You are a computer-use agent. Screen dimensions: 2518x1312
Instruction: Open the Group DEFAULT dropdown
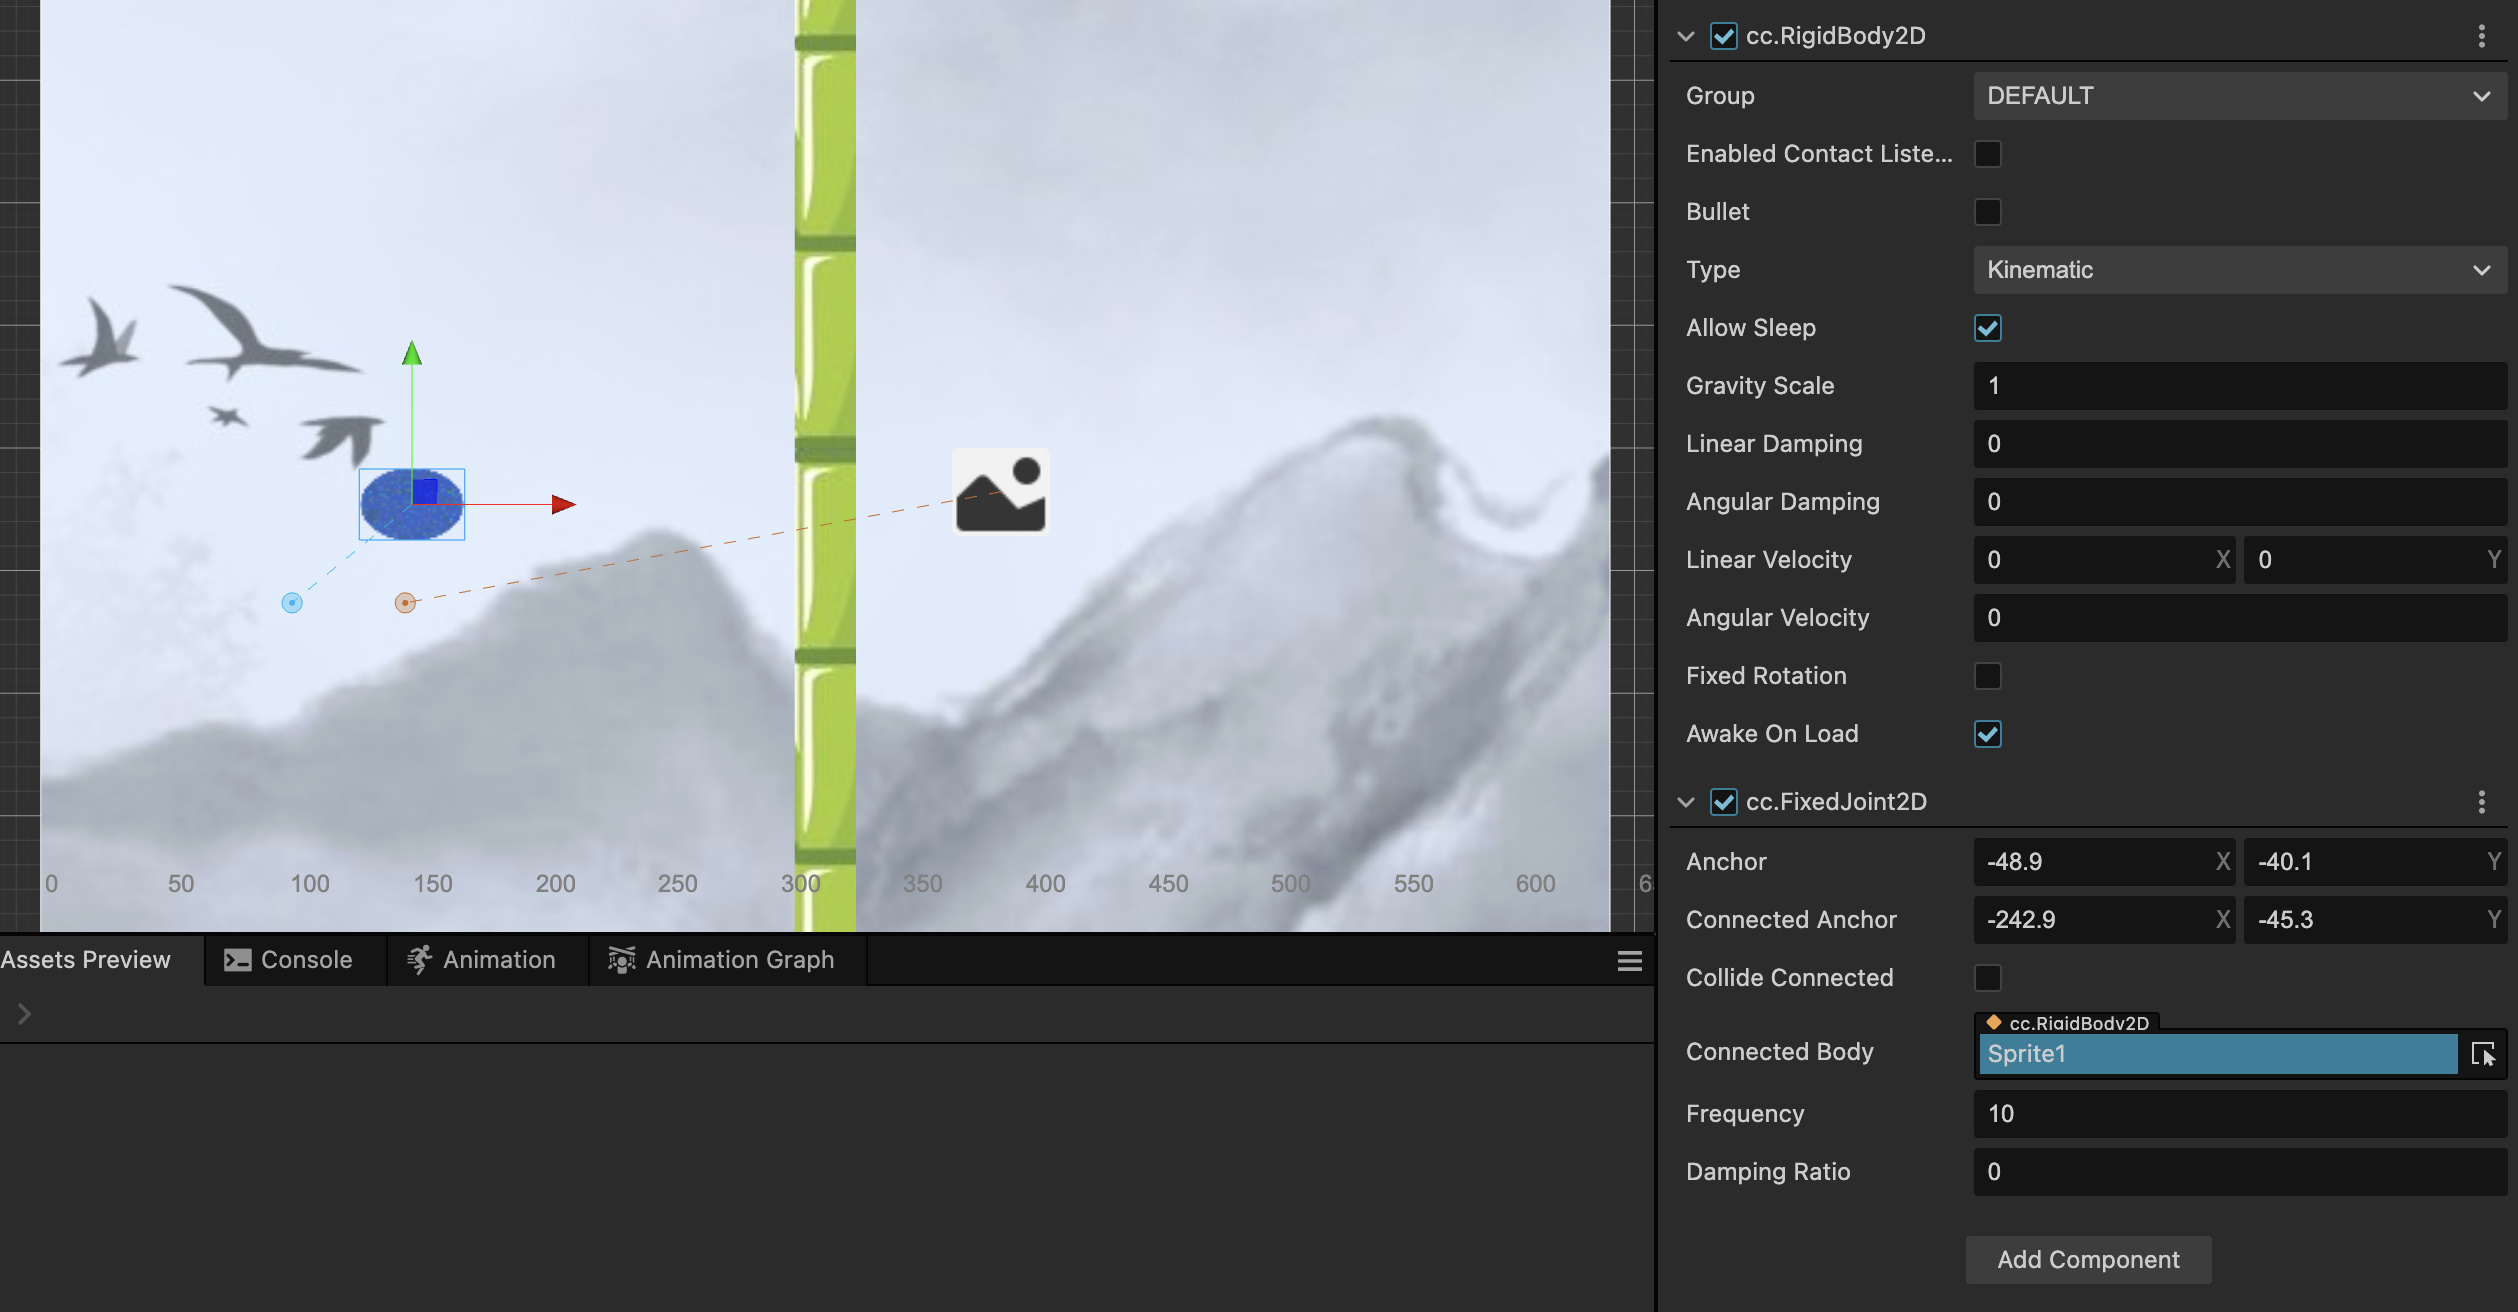[x=2238, y=96]
